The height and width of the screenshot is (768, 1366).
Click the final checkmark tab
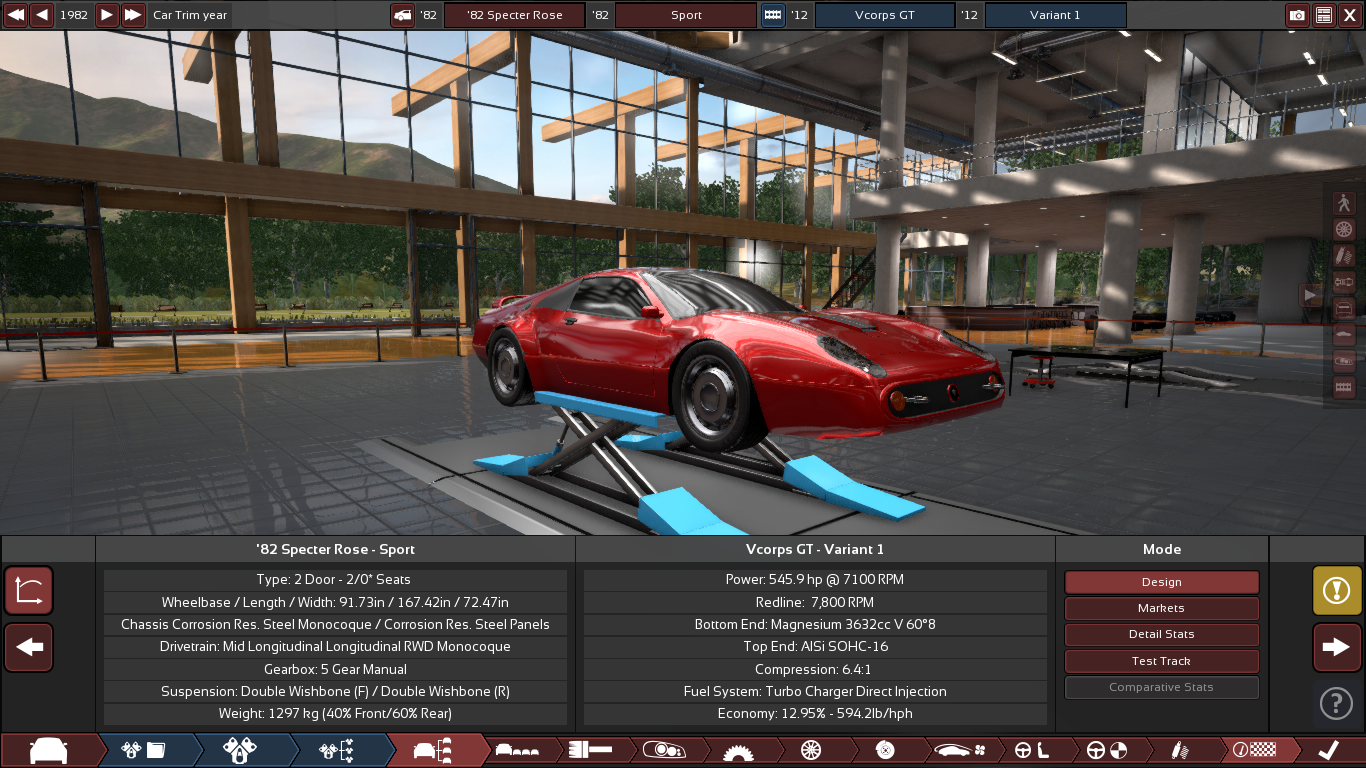[1328, 751]
